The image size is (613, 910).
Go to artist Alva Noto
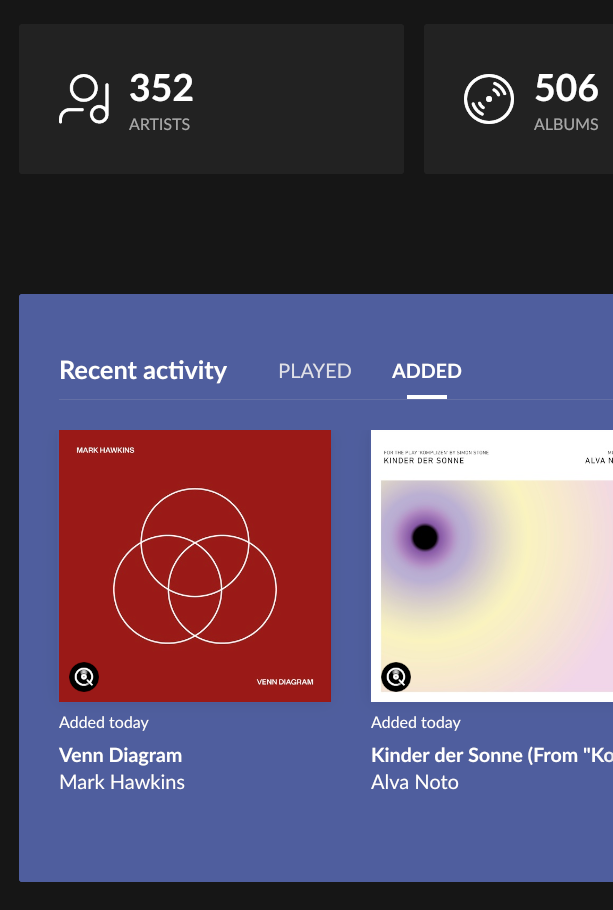tap(414, 782)
